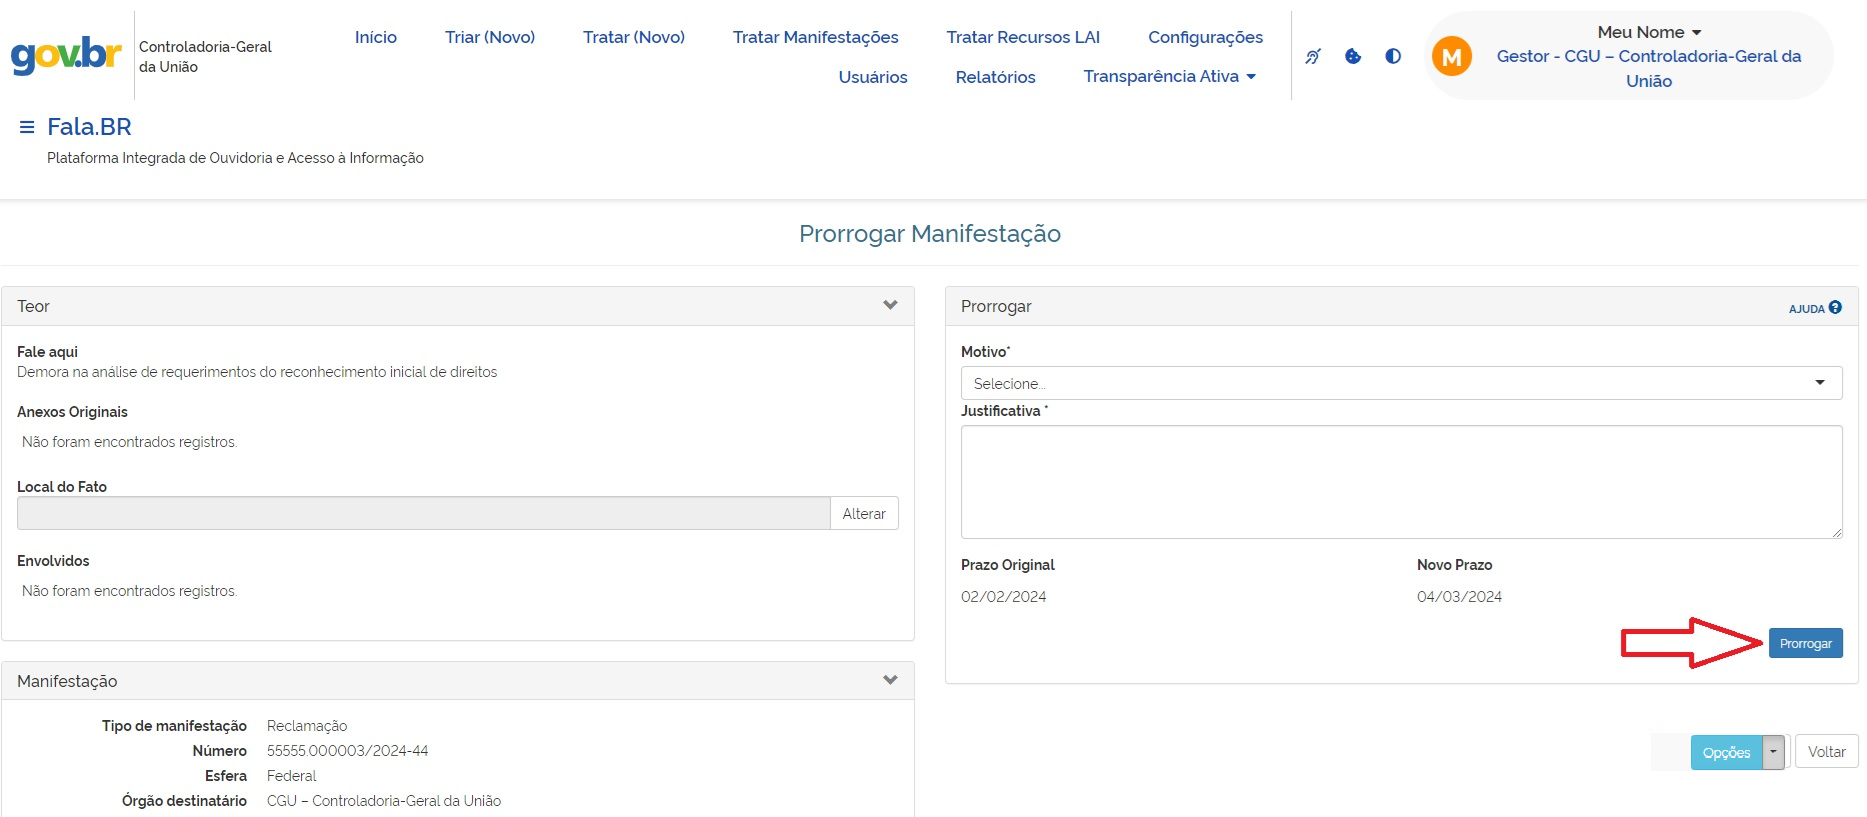Open the Relatórios menu item
Screen dimensions: 1867x817
[x=995, y=77]
